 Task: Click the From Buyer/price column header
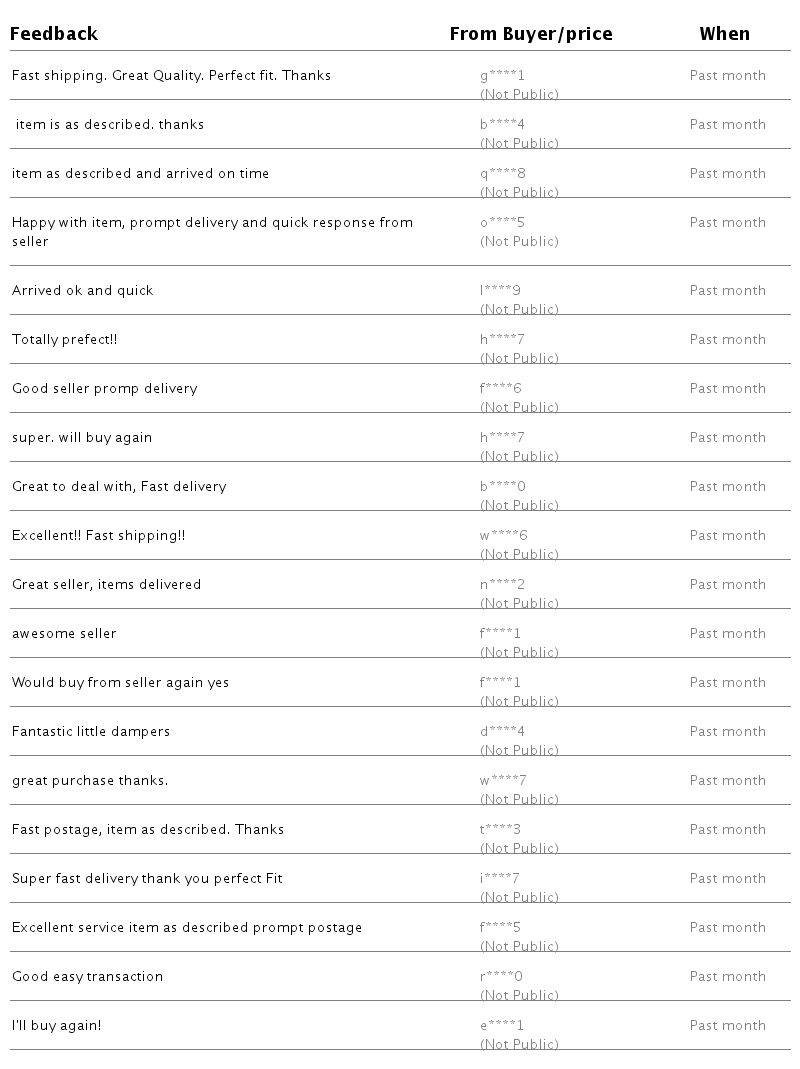pyautogui.click(x=531, y=34)
